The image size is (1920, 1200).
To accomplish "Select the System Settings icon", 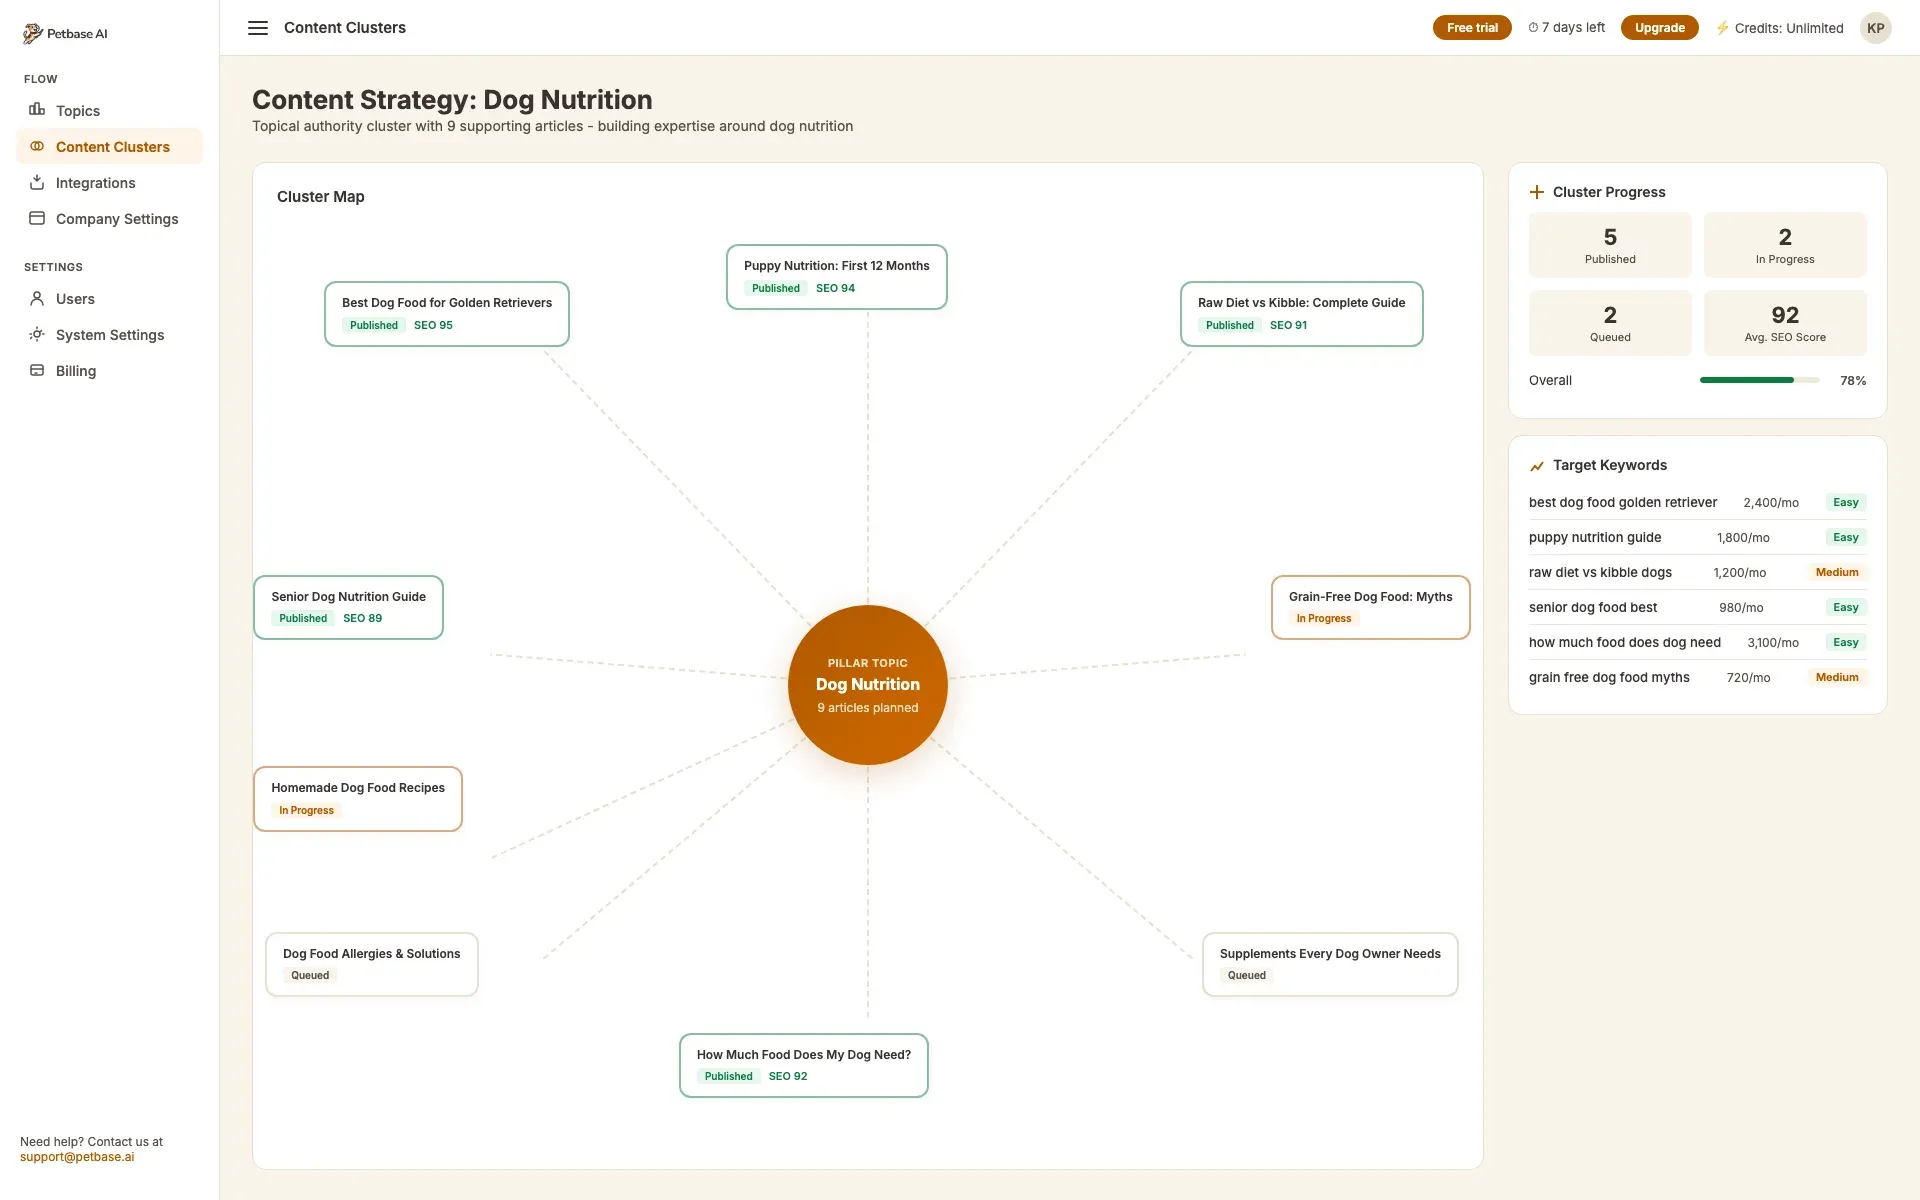I will coord(37,334).
